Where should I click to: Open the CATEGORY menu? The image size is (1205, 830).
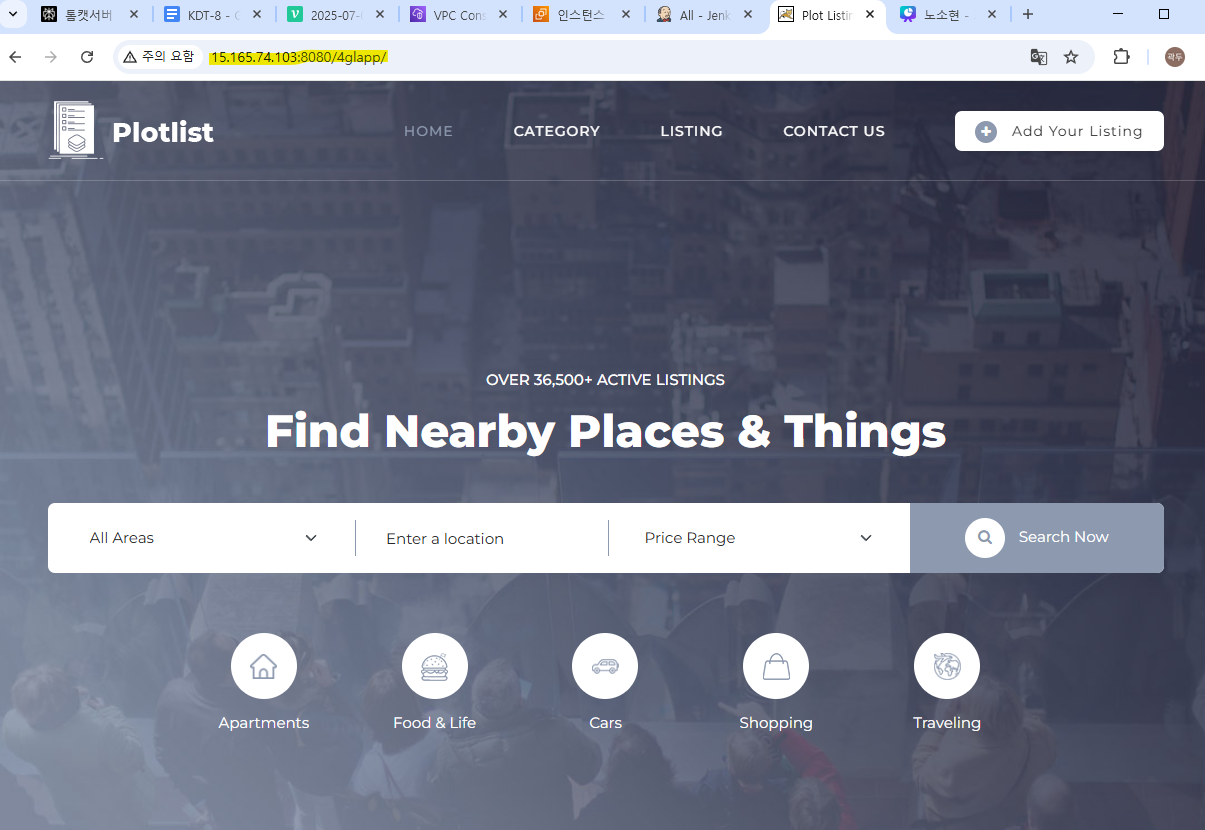point(557,131)
